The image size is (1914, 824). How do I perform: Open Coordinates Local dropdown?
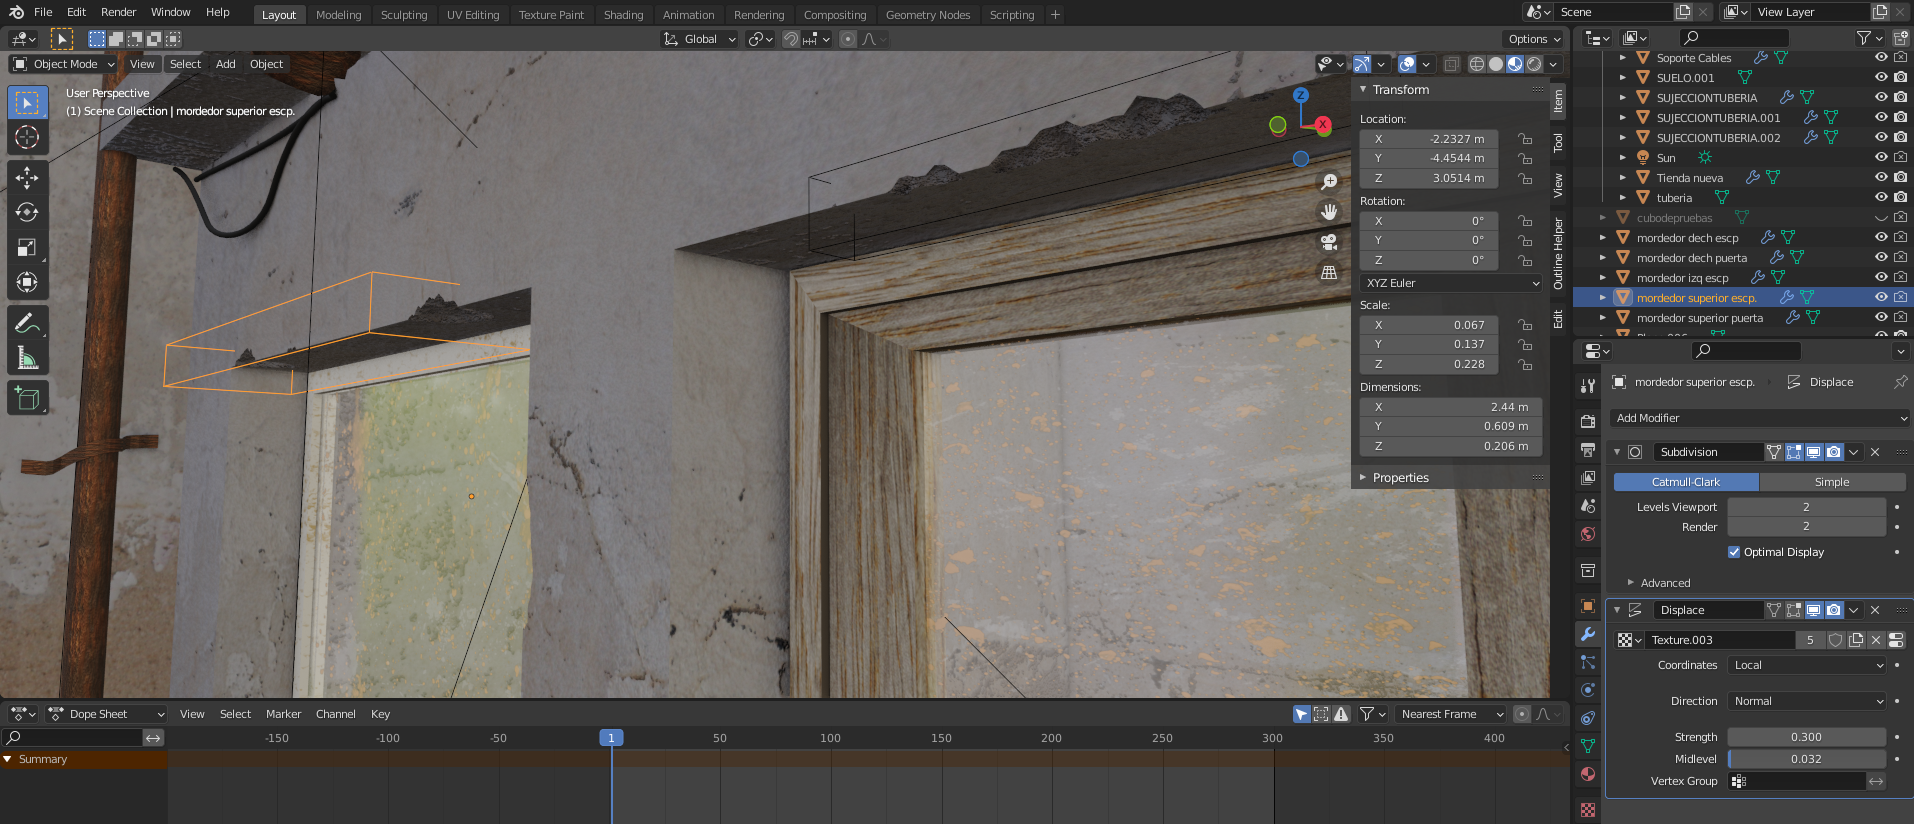coord(1807,665)
